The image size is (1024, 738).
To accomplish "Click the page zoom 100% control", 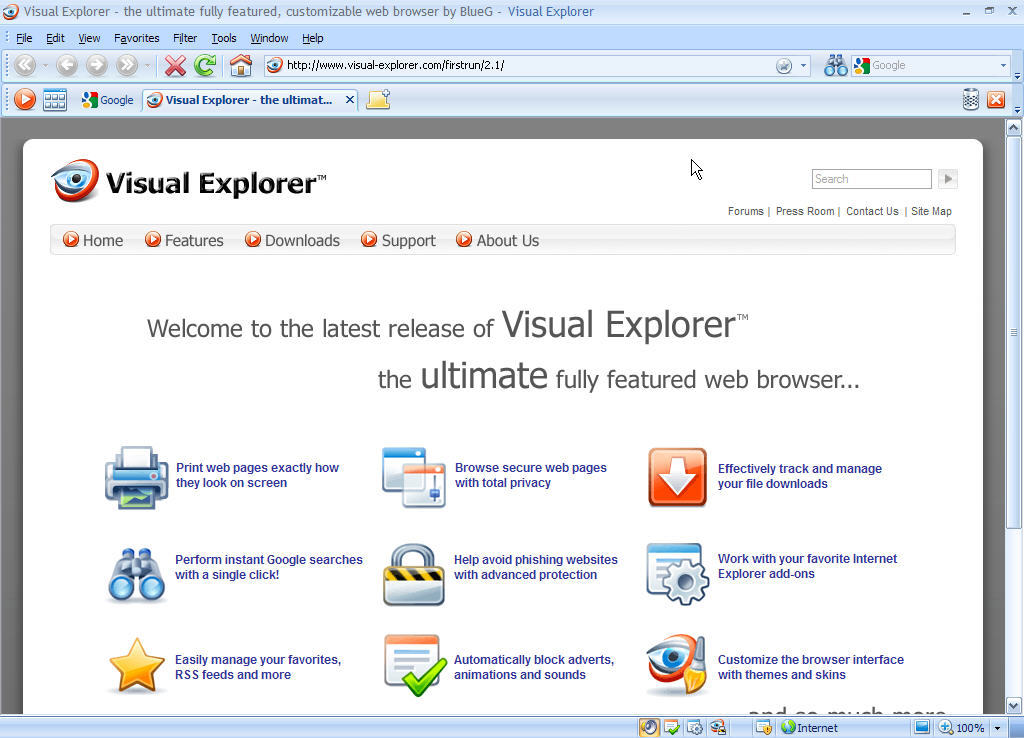I will (968, 727).
